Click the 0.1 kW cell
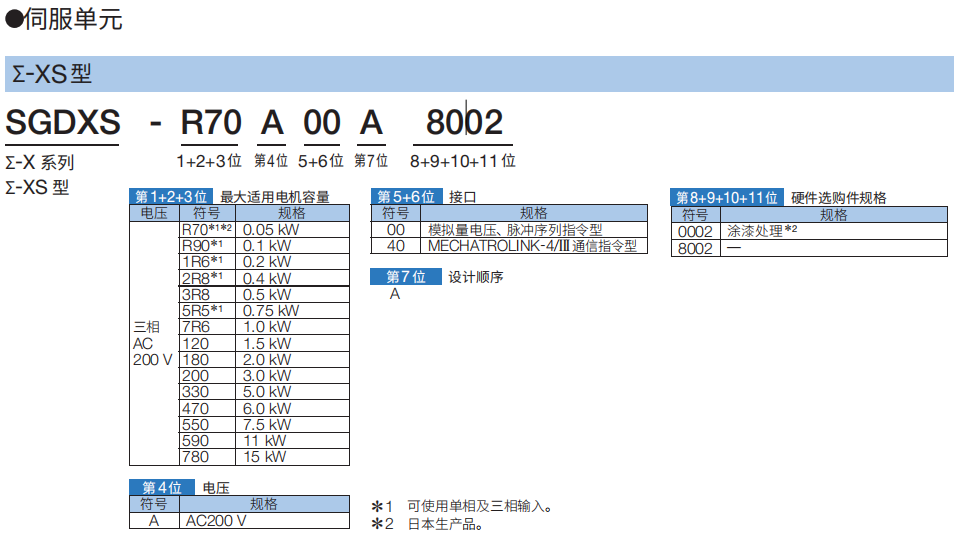This screenshot has width=954, height=544. (293, 246)
